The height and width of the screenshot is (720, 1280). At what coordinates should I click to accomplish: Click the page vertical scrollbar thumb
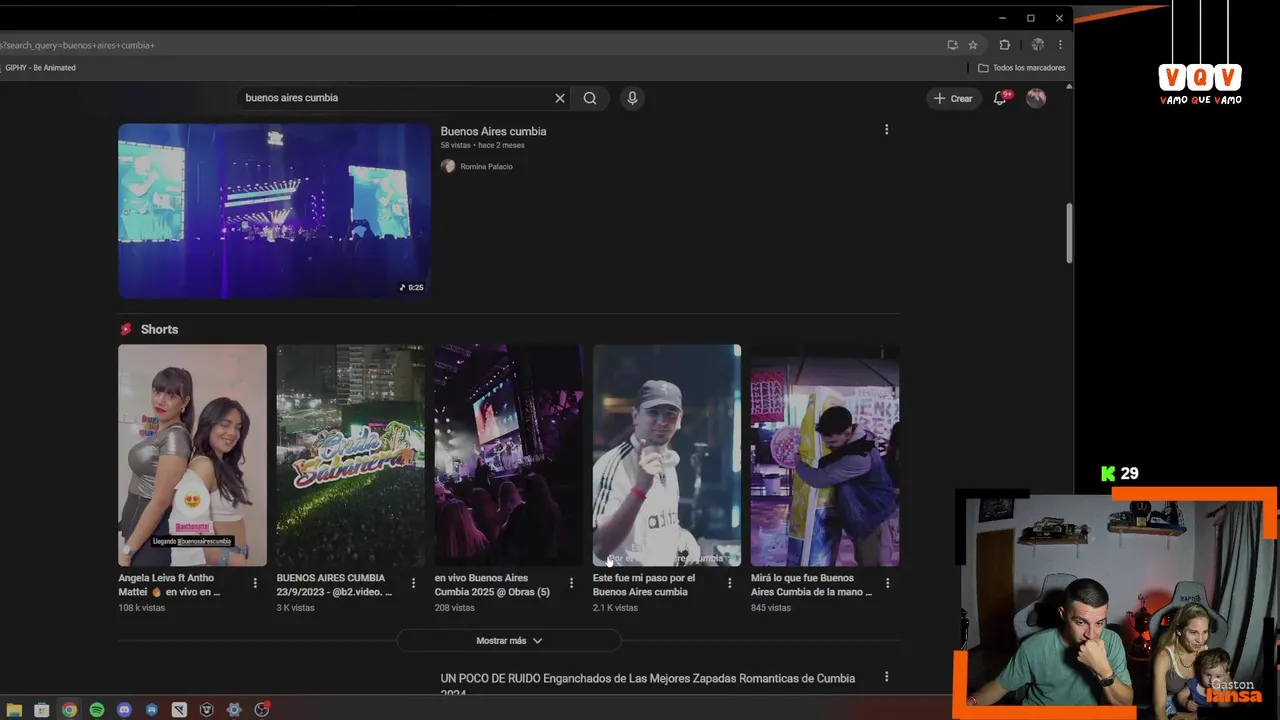1069,233
